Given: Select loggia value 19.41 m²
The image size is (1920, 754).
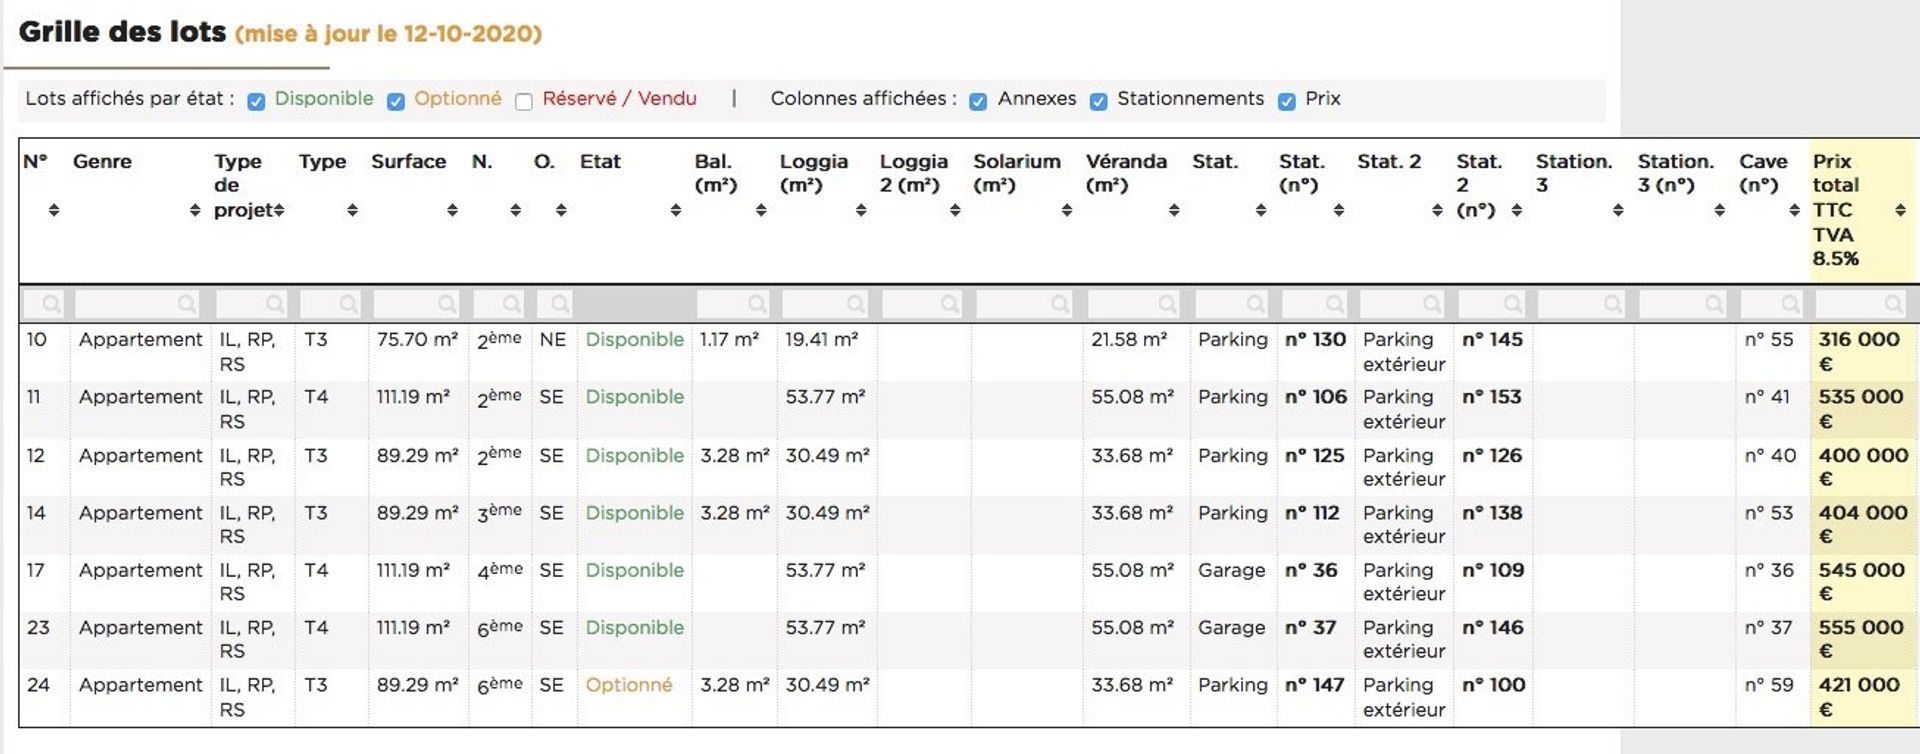Looking at the screenshot, I should (x=821, y=340).
